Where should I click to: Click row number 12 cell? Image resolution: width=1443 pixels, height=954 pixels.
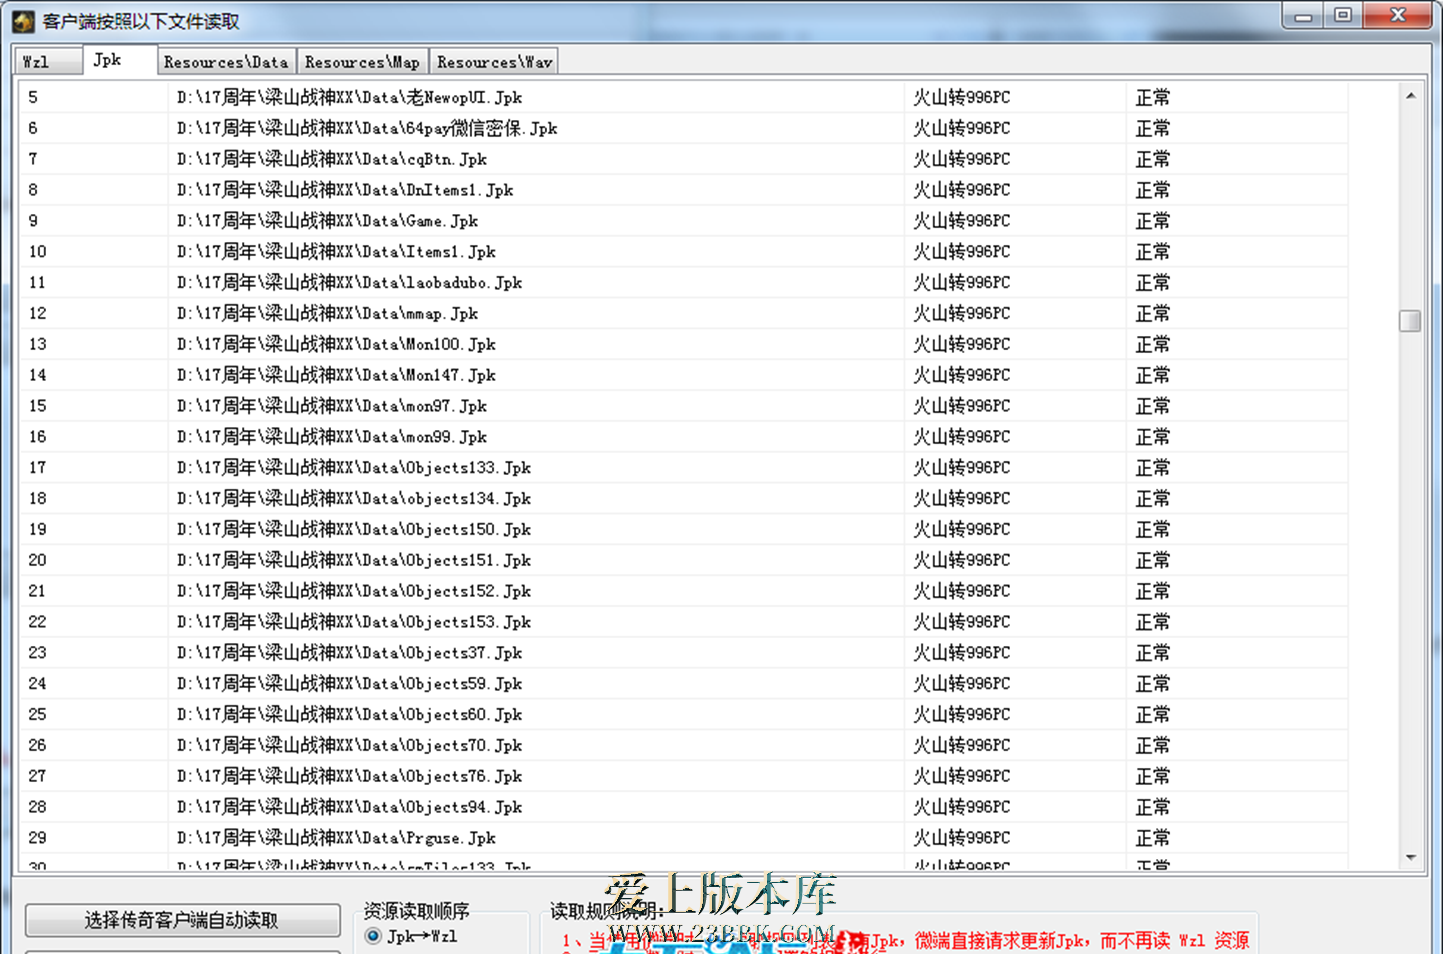coord(94,313)
